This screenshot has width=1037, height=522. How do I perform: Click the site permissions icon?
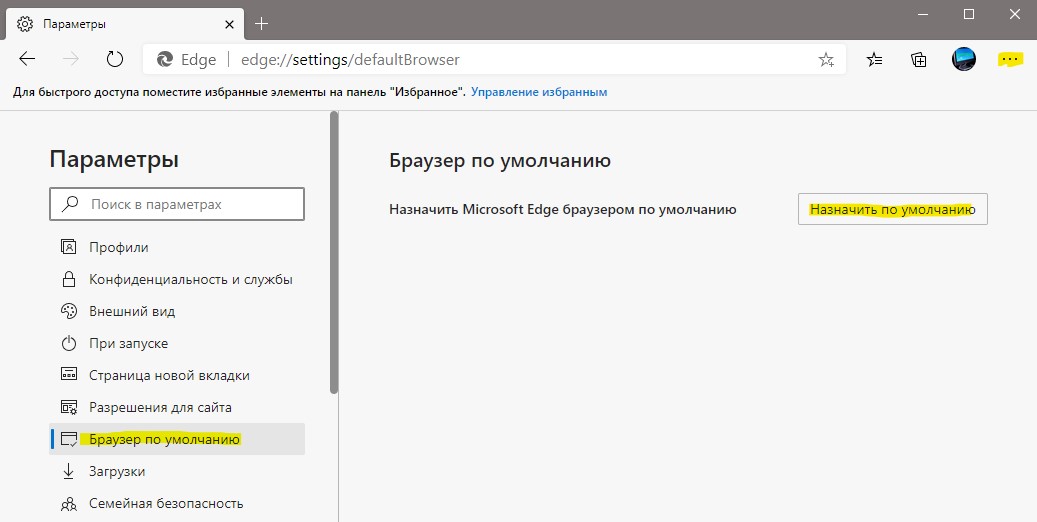coord(68,407)
